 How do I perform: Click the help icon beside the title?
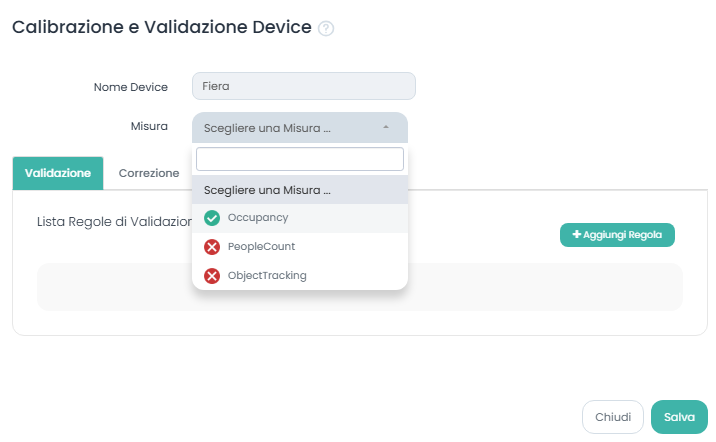tap(326, 29)
